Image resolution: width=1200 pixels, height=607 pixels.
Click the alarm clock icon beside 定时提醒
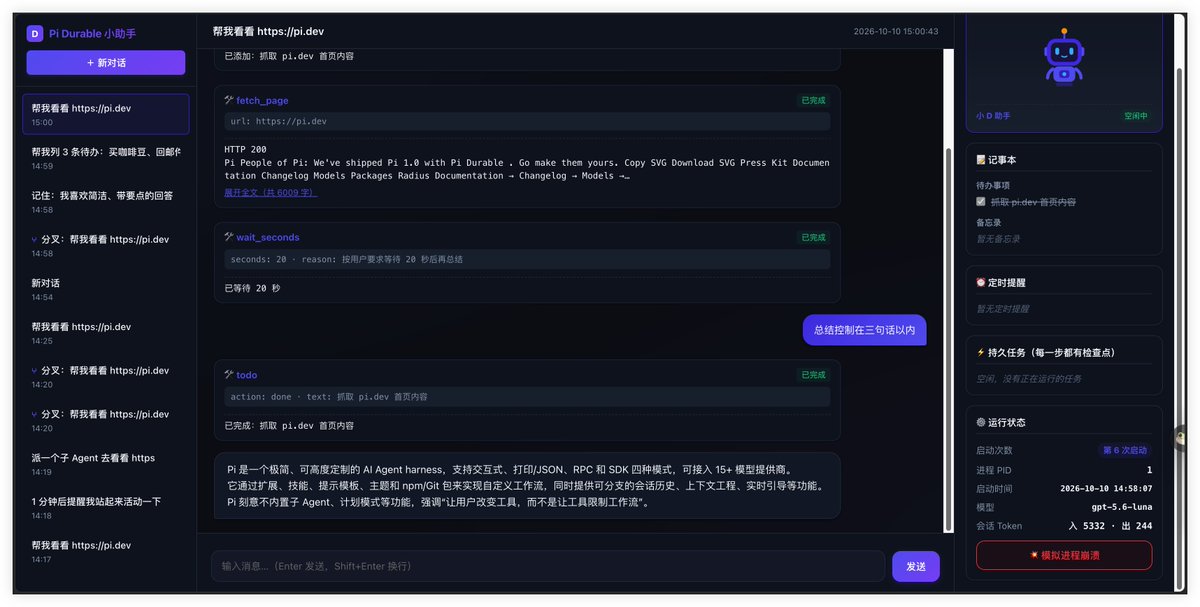(x=981, y=283)
